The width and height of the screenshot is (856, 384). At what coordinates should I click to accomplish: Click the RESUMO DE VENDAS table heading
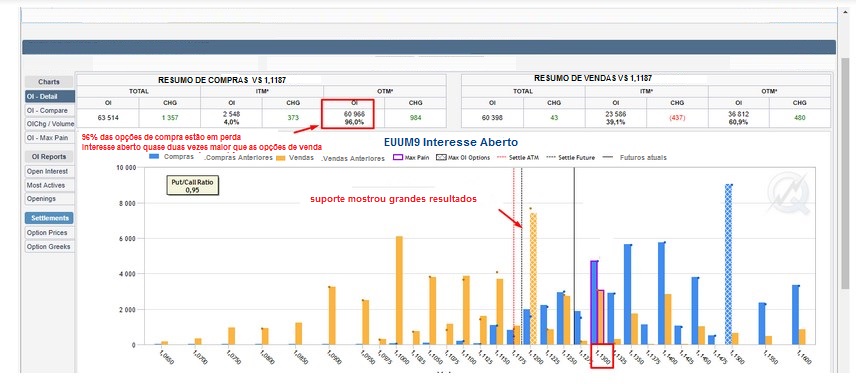point(593,79)
